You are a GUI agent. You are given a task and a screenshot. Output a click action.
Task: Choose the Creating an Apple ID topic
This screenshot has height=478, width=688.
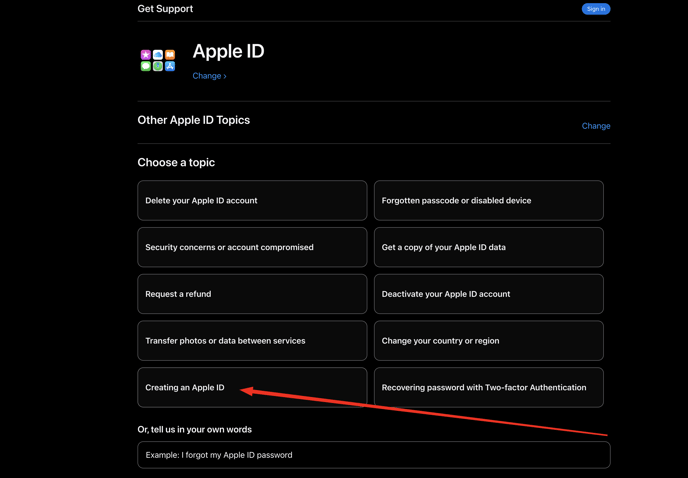(x=252, y=388)
